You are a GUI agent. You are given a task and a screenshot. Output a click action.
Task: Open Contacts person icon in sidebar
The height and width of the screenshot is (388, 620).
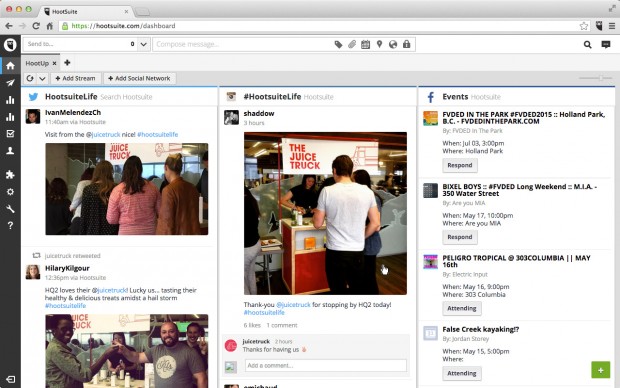tap(10, 151)
